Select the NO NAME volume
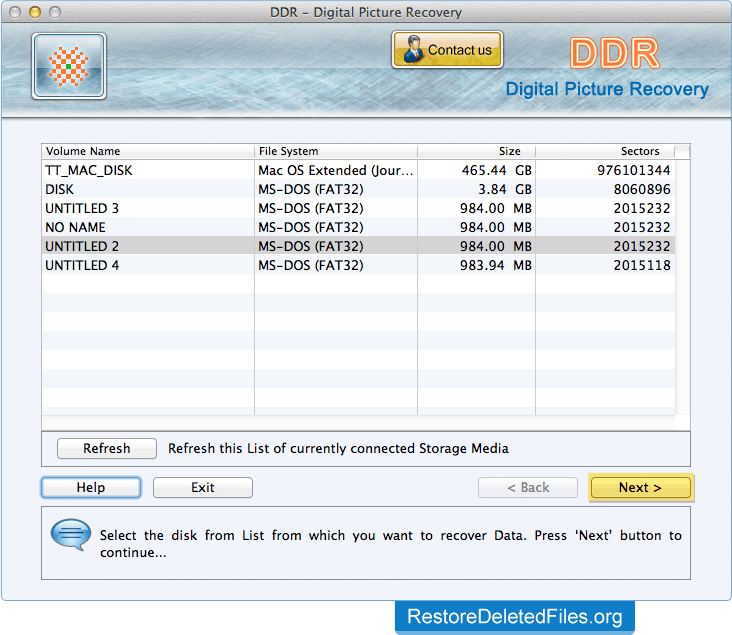The width and height of the screenshot is (732, 635). coord(358,227)
